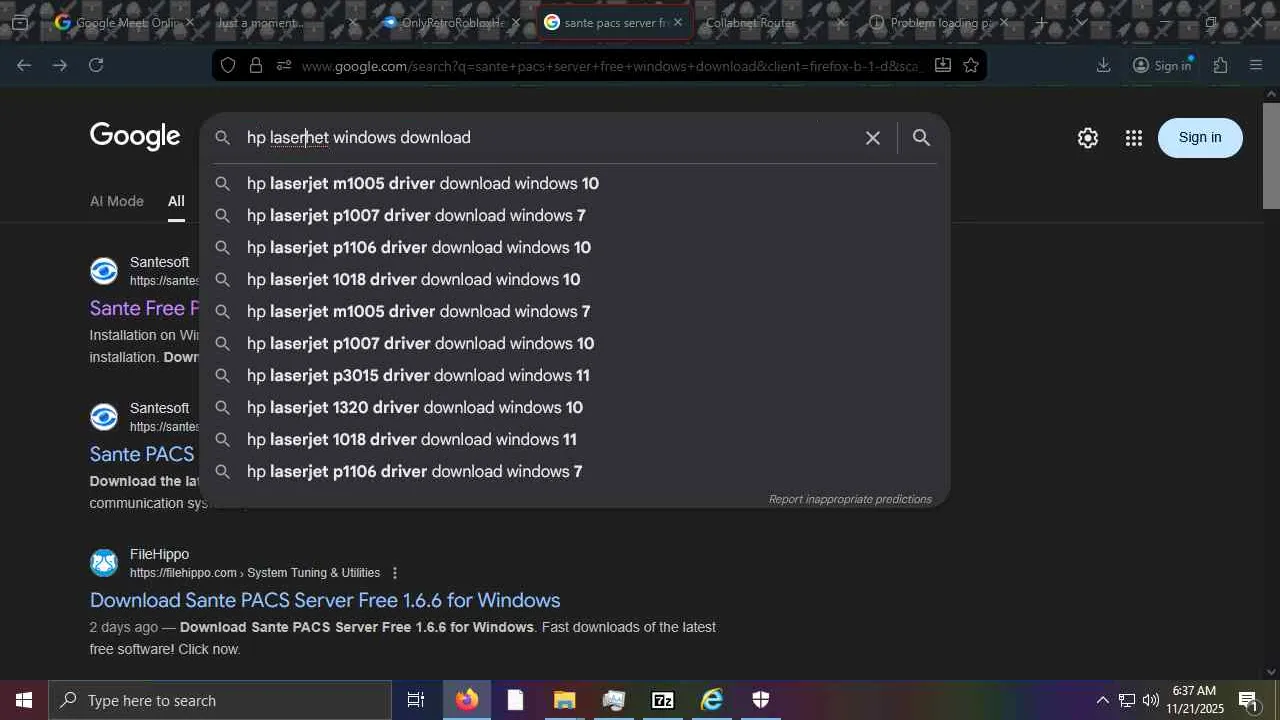Click the blue Sign in button
Image resolution: width=1280 pixels, height=720 pixels.
click(1200, 138)
